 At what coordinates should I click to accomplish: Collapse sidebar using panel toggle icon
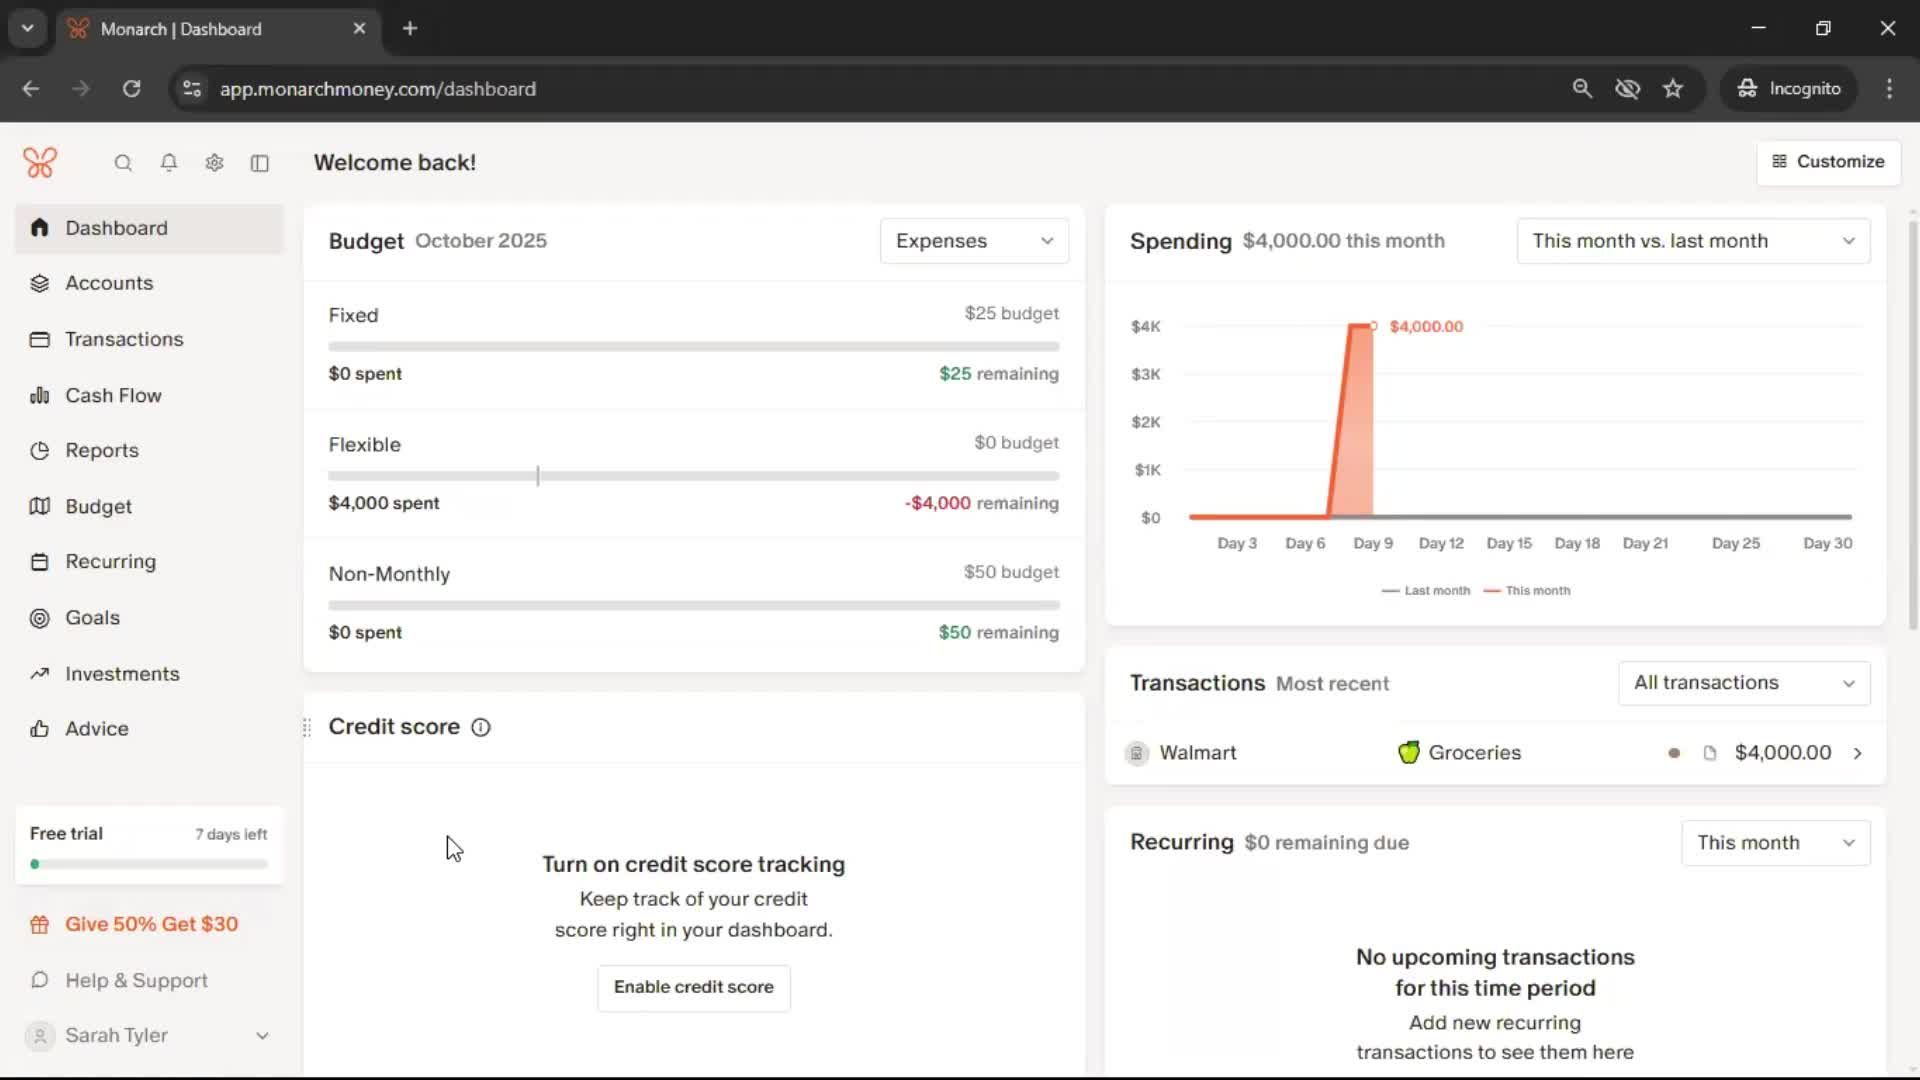pos(260,163)
